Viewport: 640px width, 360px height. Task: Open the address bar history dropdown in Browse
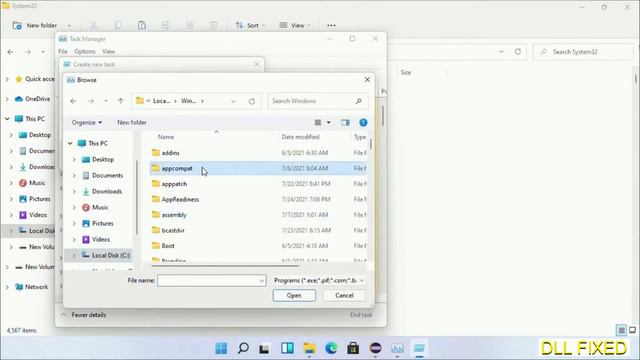233,101
